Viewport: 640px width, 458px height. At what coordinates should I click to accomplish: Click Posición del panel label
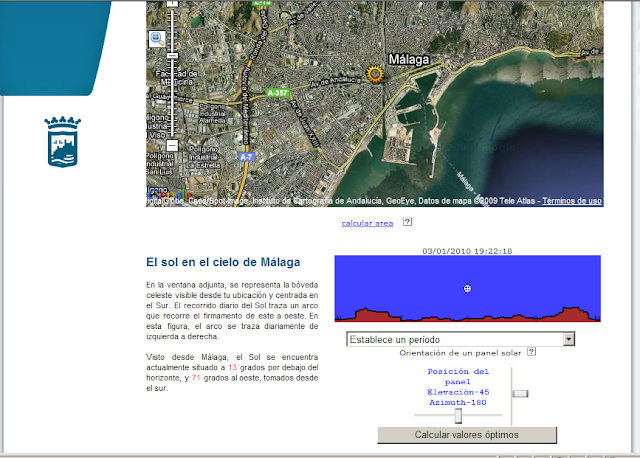point(458,376)
